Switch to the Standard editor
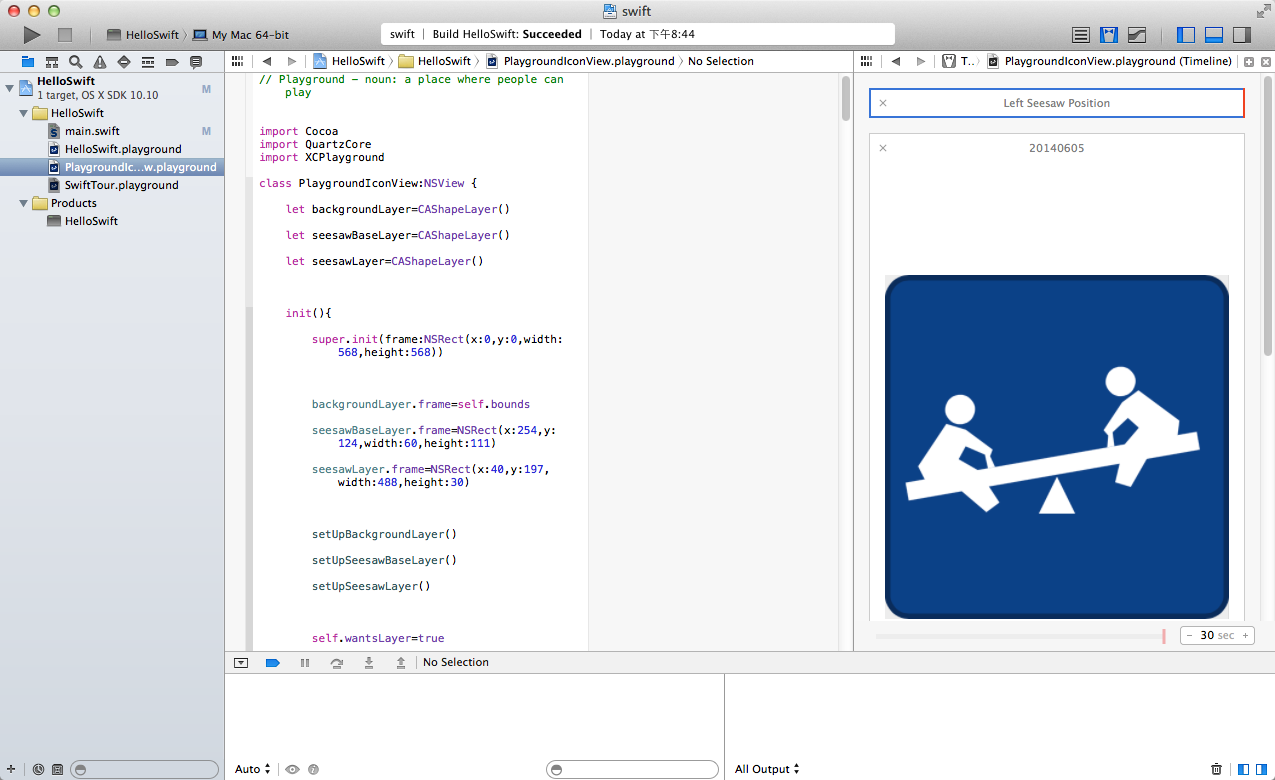1275x780 pixels. (1081, 35)
